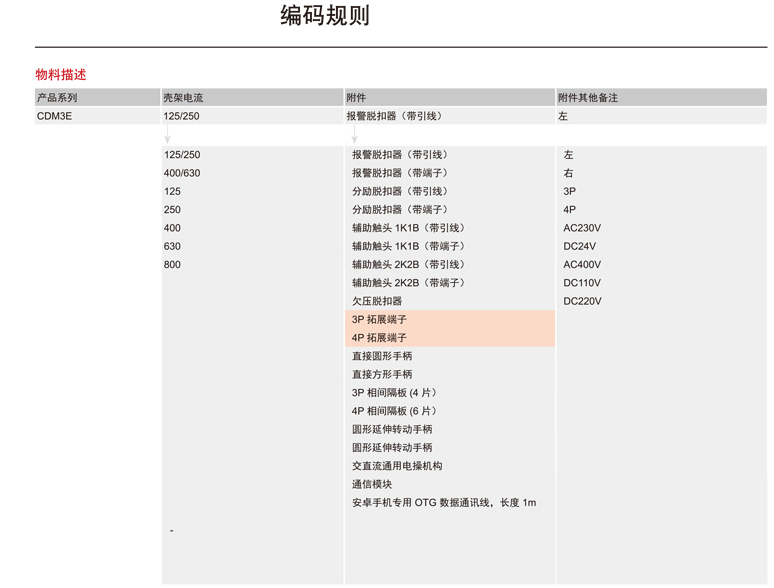Viewport: 774px width, 588px height.
Task: Click the 附件其他备注 column header
Action: pyautogui.click(x=588, y=98)
